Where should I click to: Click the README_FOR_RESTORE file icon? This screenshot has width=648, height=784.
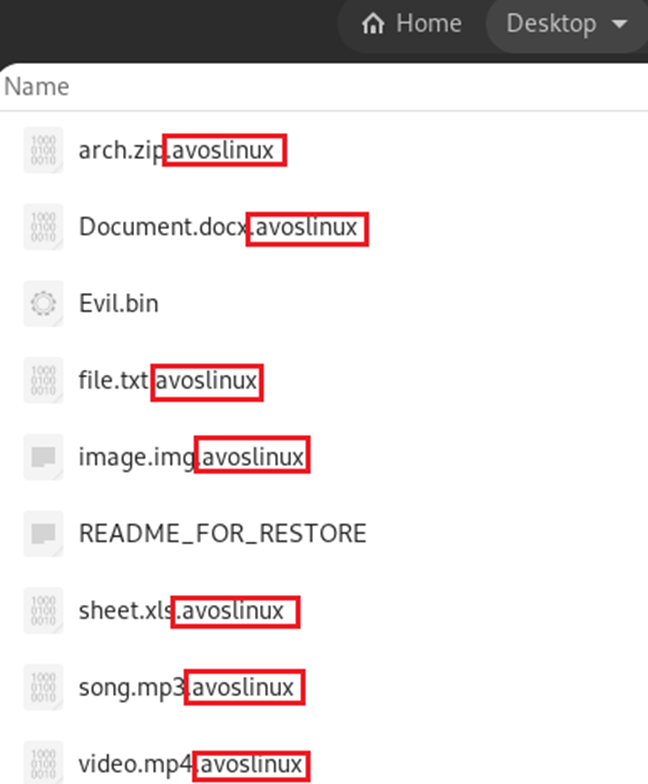click(43, 533)
